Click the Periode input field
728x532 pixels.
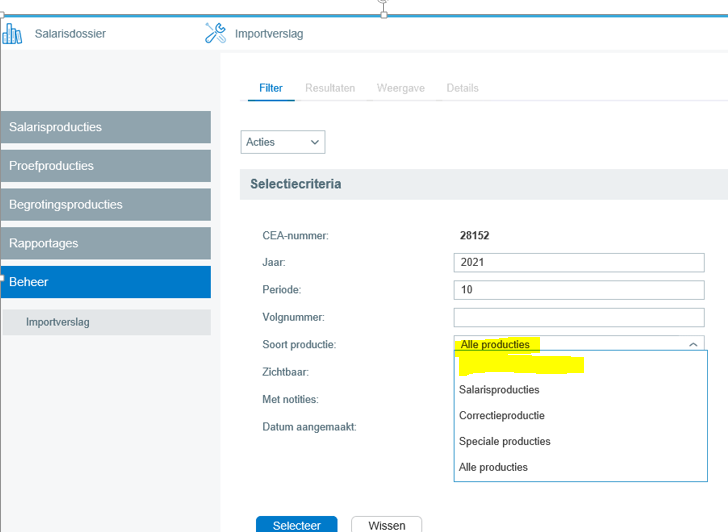coord(579,290)
